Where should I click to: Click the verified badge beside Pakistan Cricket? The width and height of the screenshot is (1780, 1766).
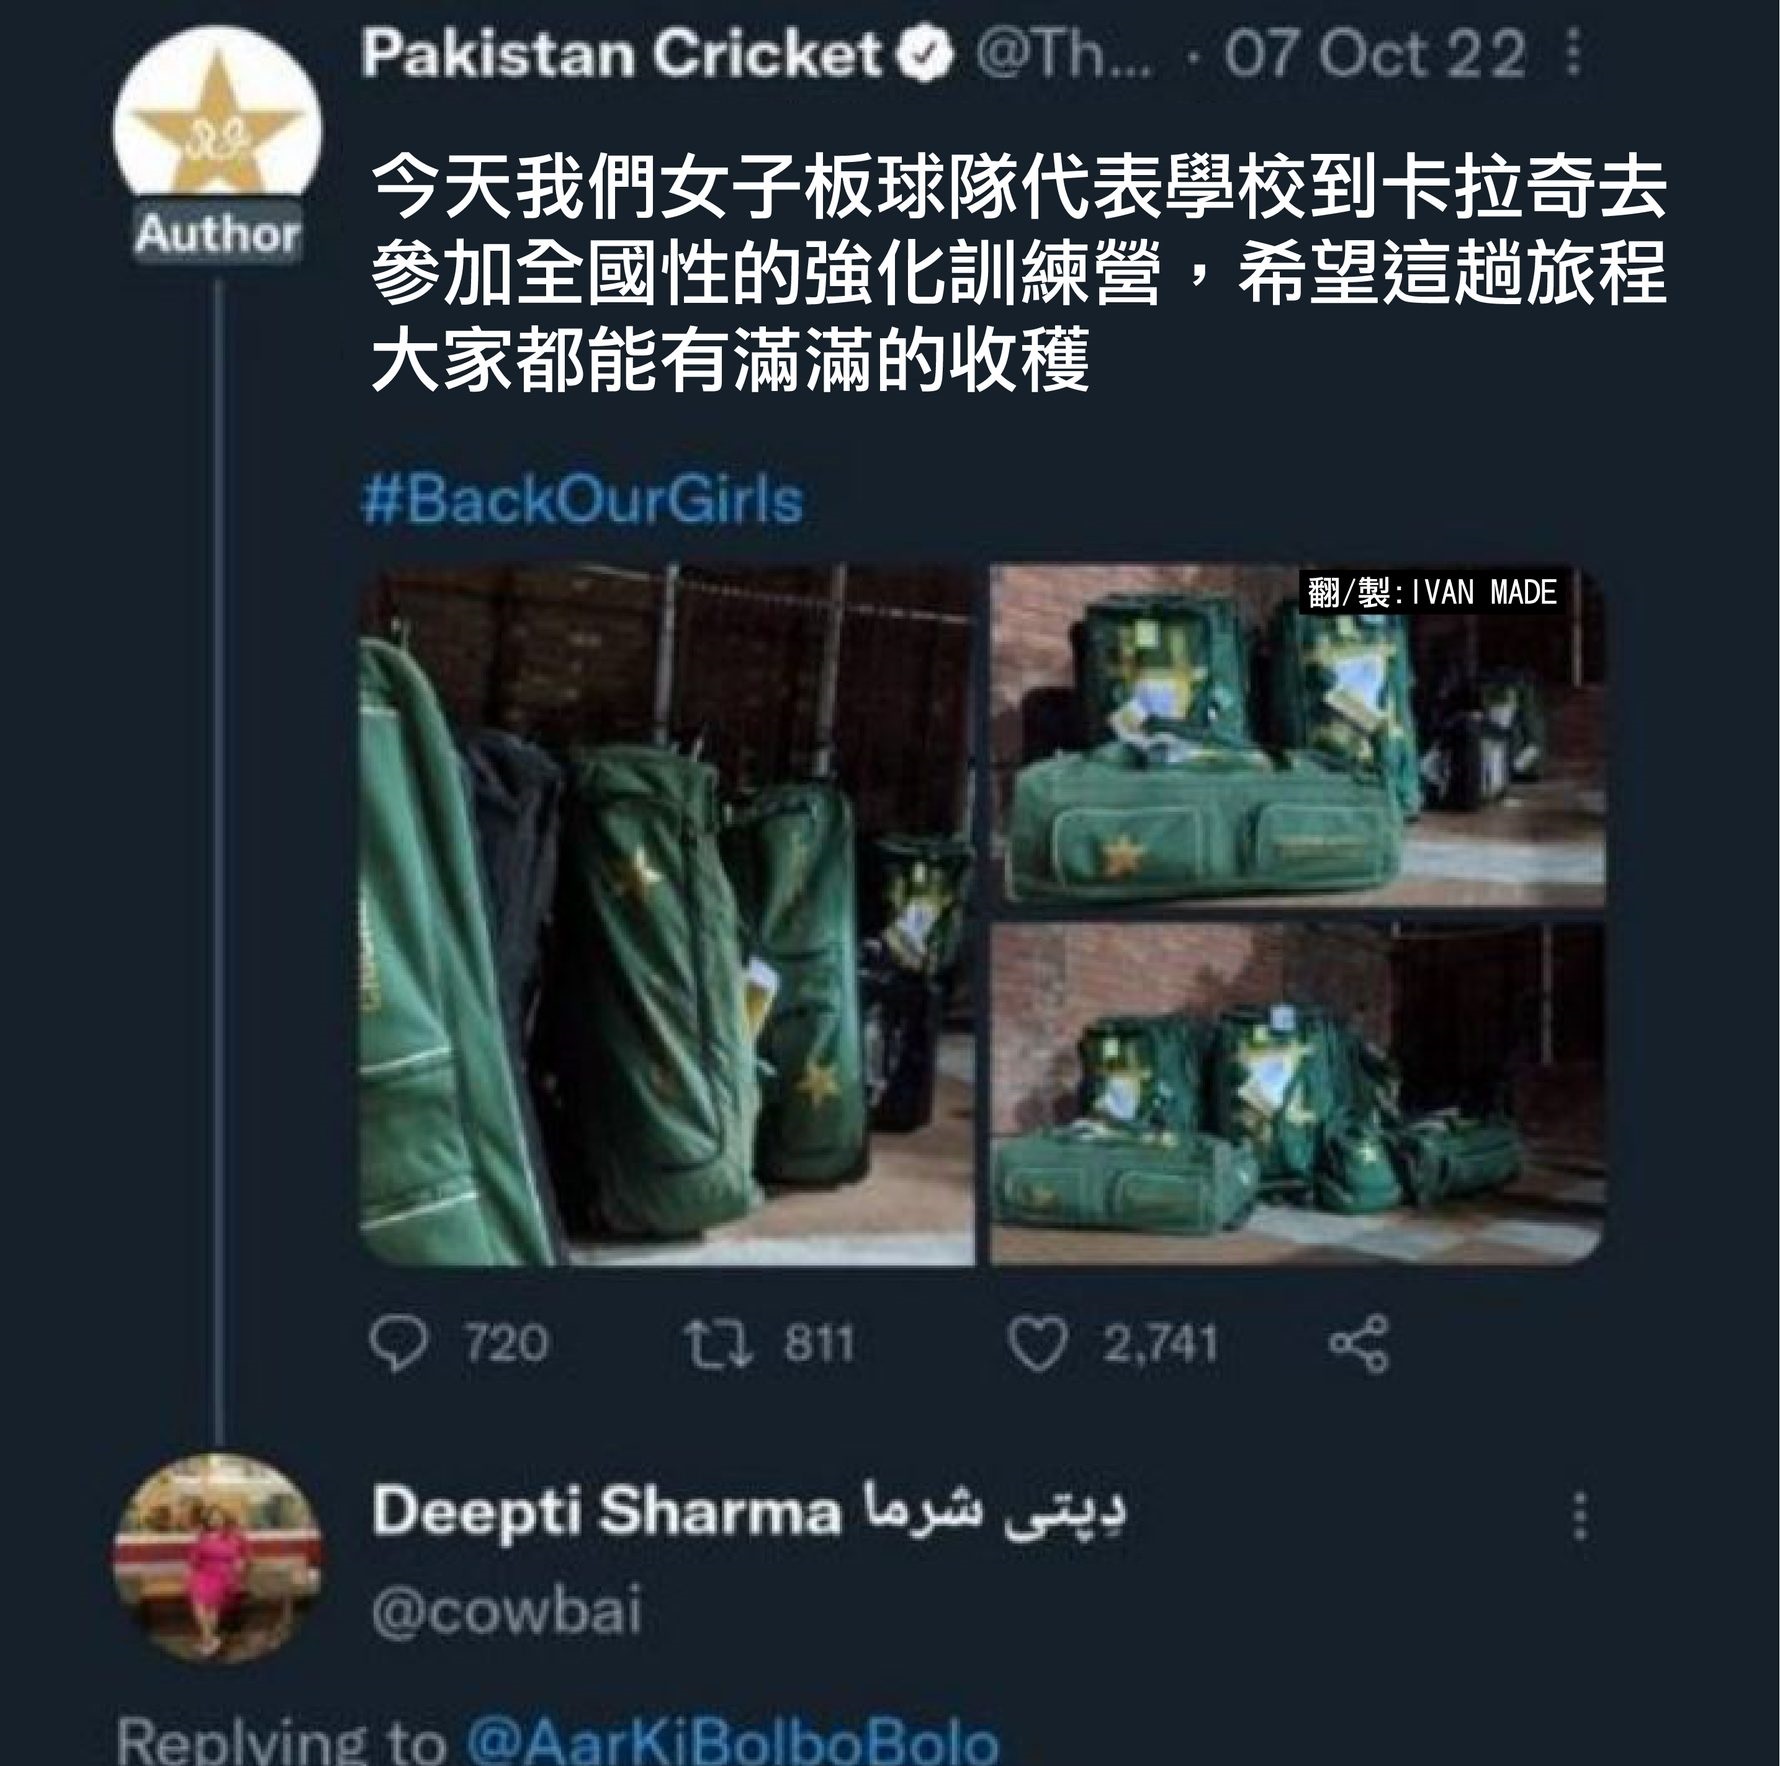pos(927,53)
